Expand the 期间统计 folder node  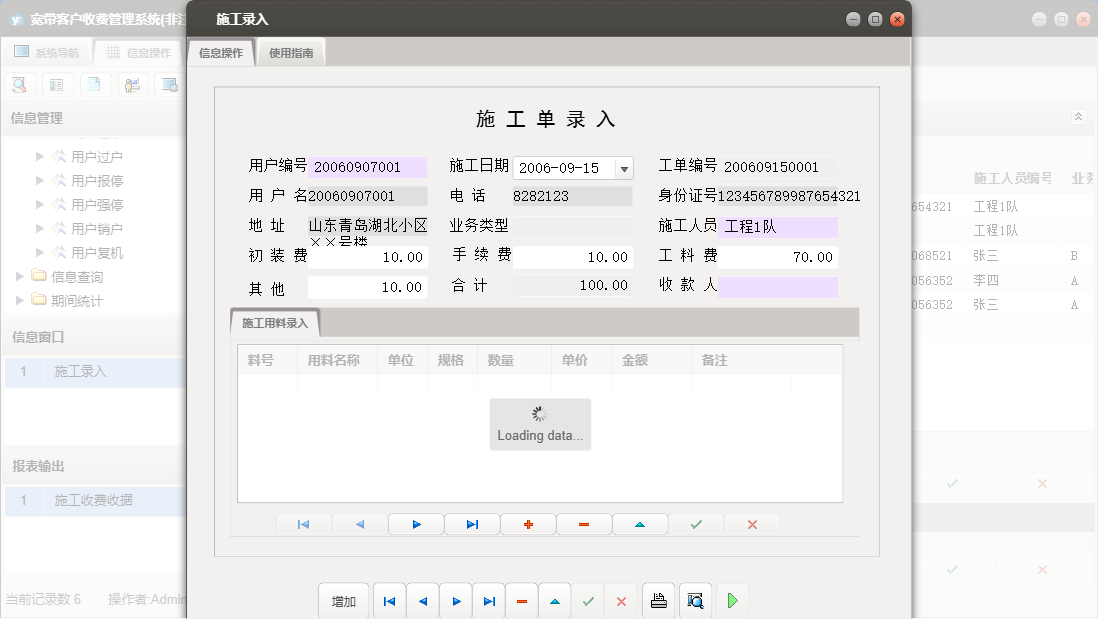coord(22,300)
